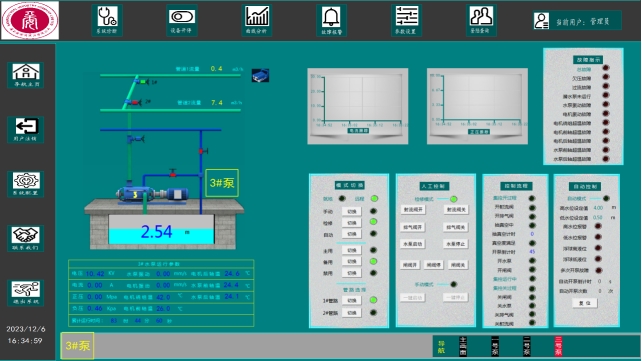Open system diagnosis stethoscope icon
The image size is (642, 361).
coord(107,20)
